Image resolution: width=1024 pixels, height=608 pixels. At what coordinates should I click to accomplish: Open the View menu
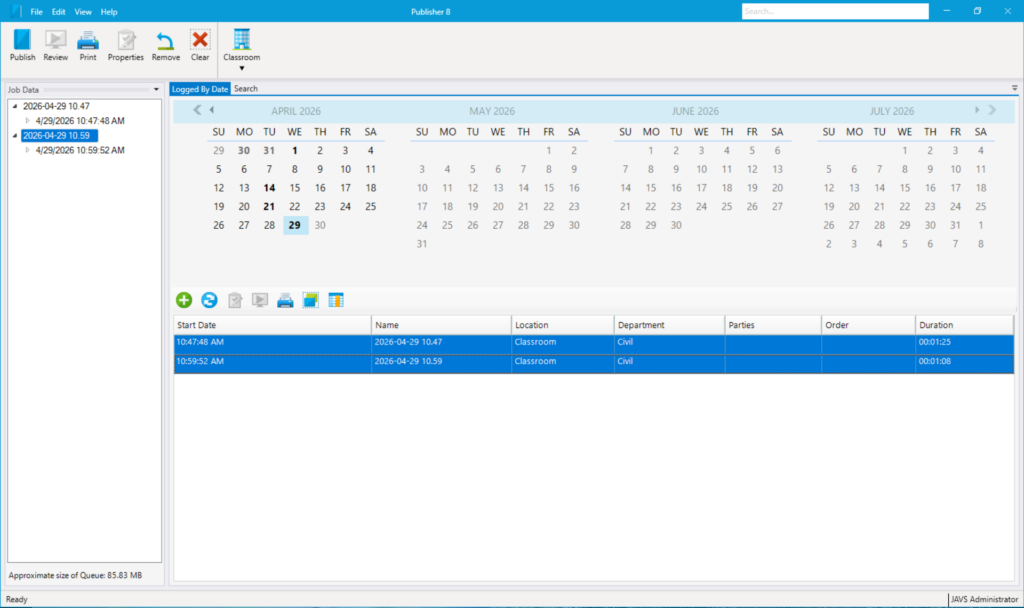point(83,12)
